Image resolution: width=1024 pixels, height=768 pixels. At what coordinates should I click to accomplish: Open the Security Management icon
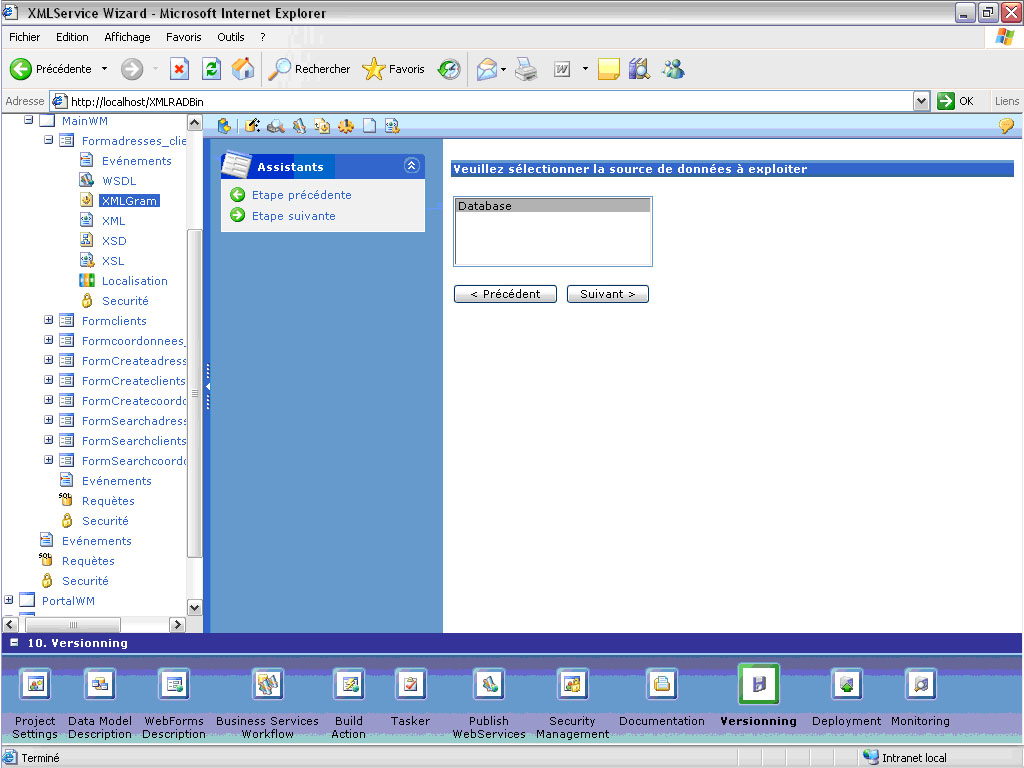tap(572, 684)
